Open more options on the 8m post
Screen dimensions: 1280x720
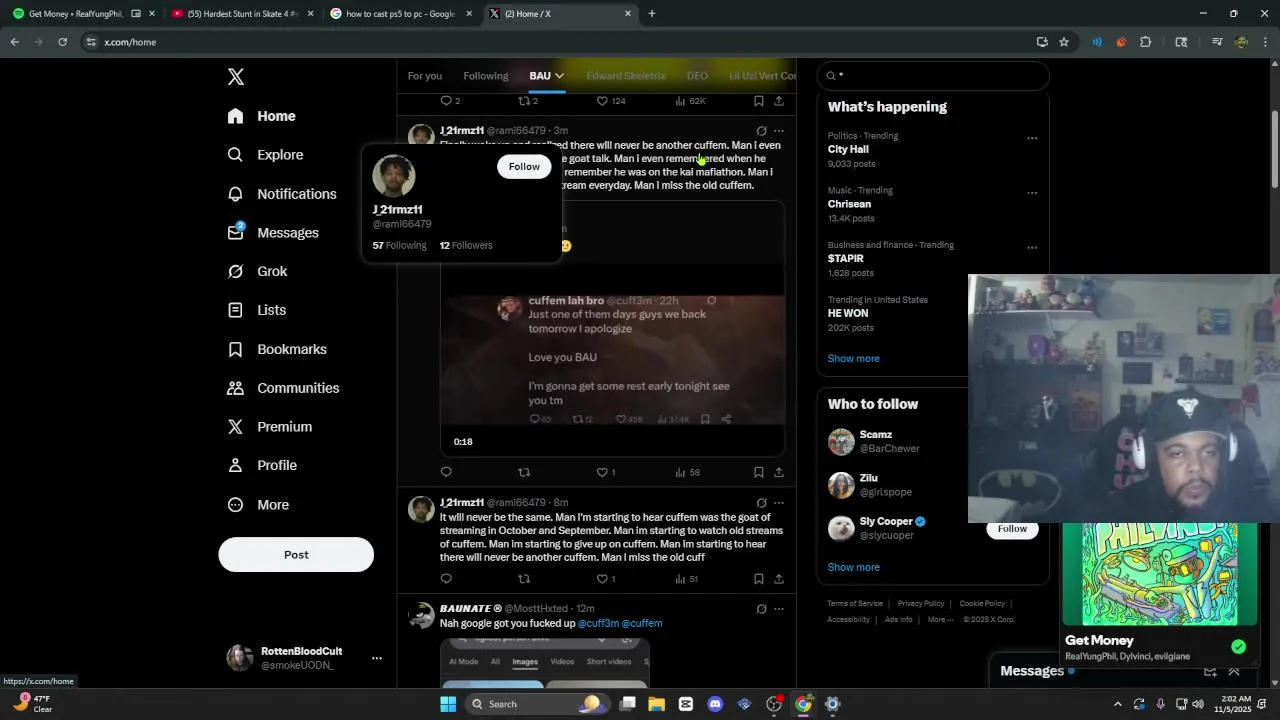[x=779, y=503]
